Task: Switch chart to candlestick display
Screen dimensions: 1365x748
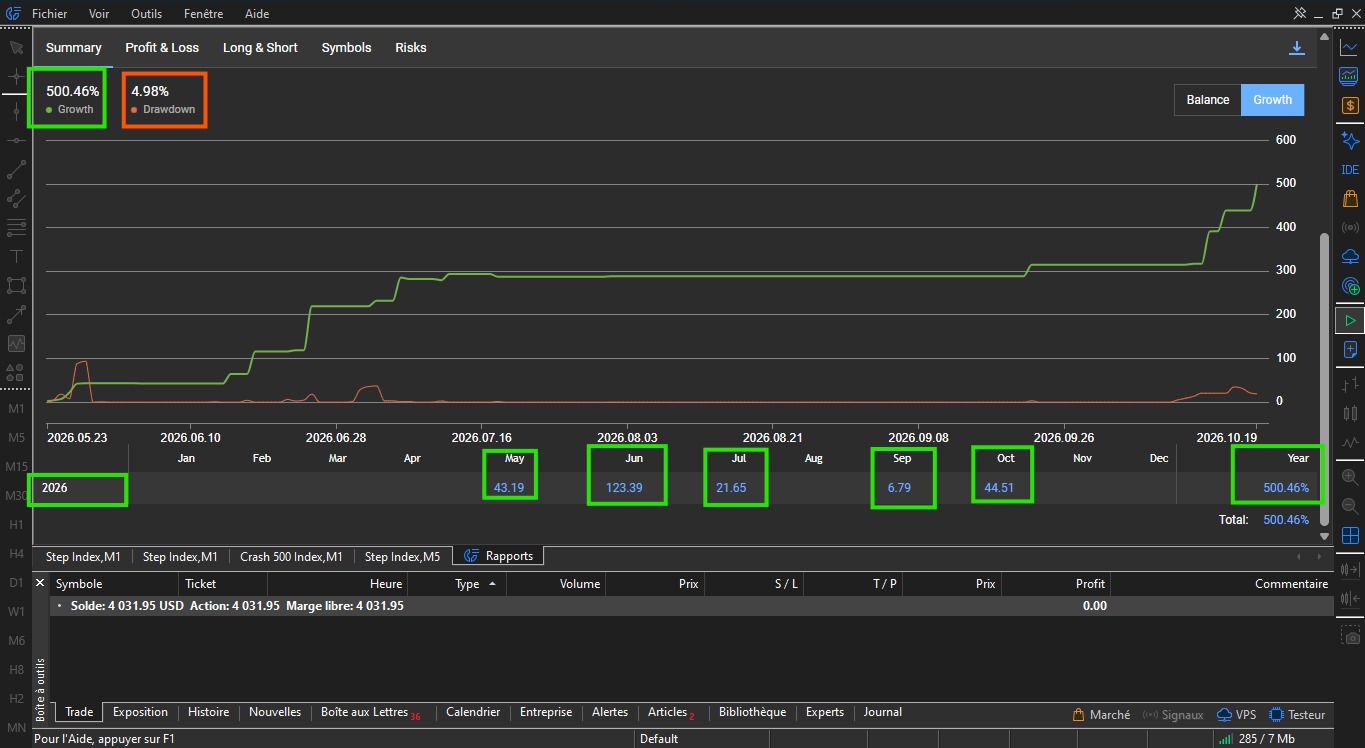Action: tap(1350, 412)
